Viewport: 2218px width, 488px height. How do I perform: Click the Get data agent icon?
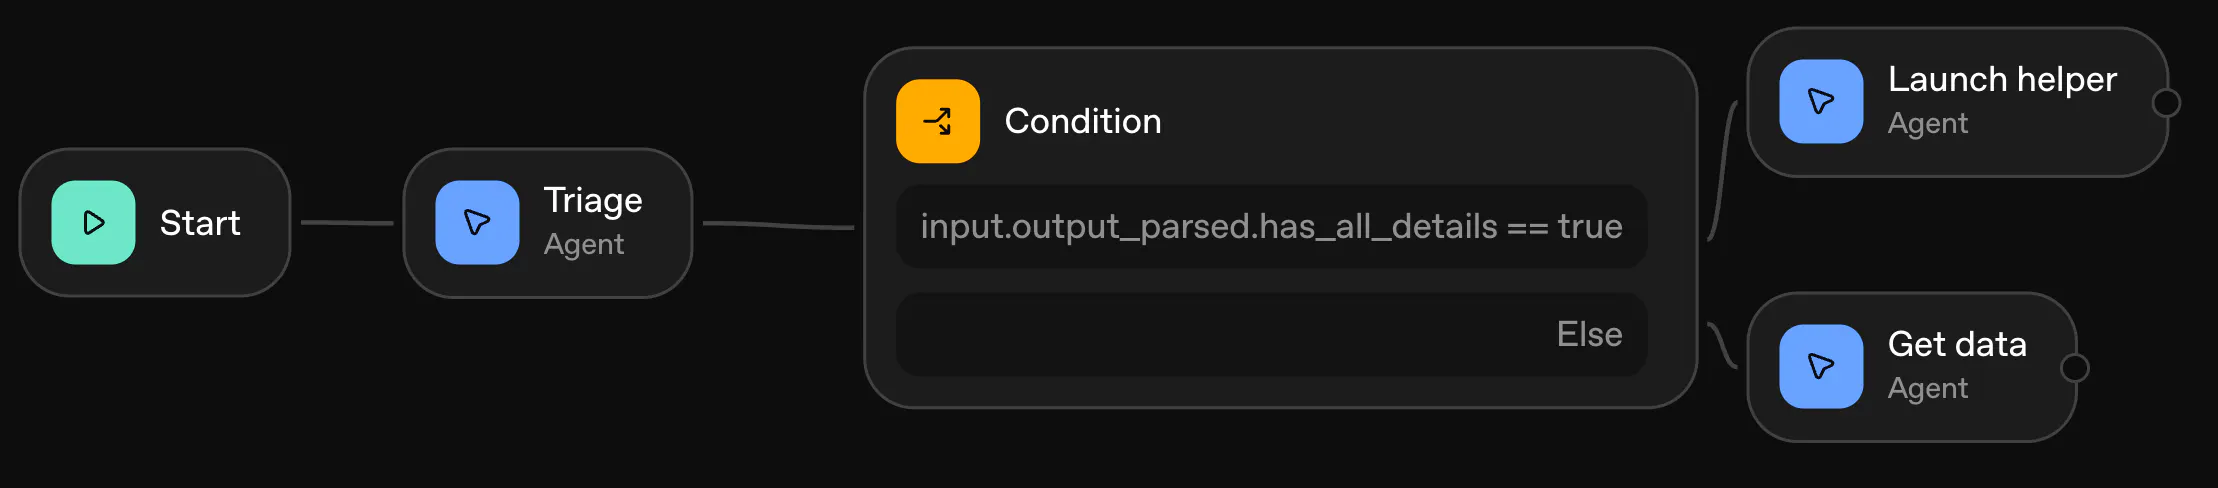pyautogui.click(x=1820, y=366)
